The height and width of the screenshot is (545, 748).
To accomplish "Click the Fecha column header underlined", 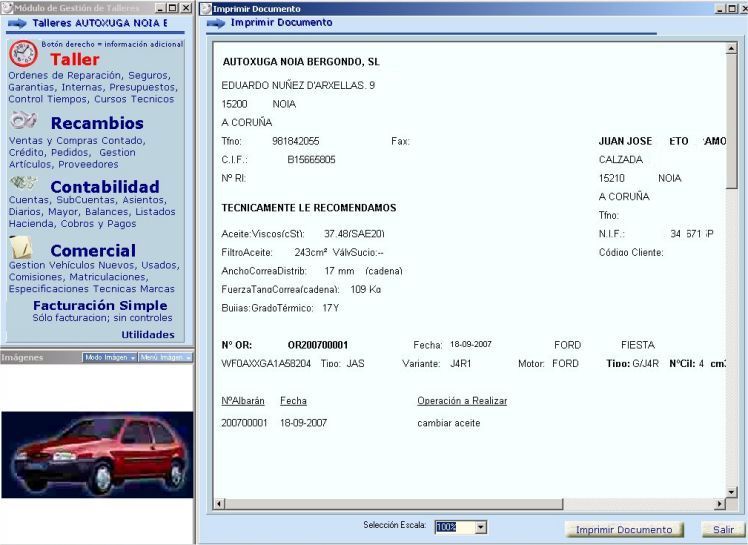I will coord(293,401).
